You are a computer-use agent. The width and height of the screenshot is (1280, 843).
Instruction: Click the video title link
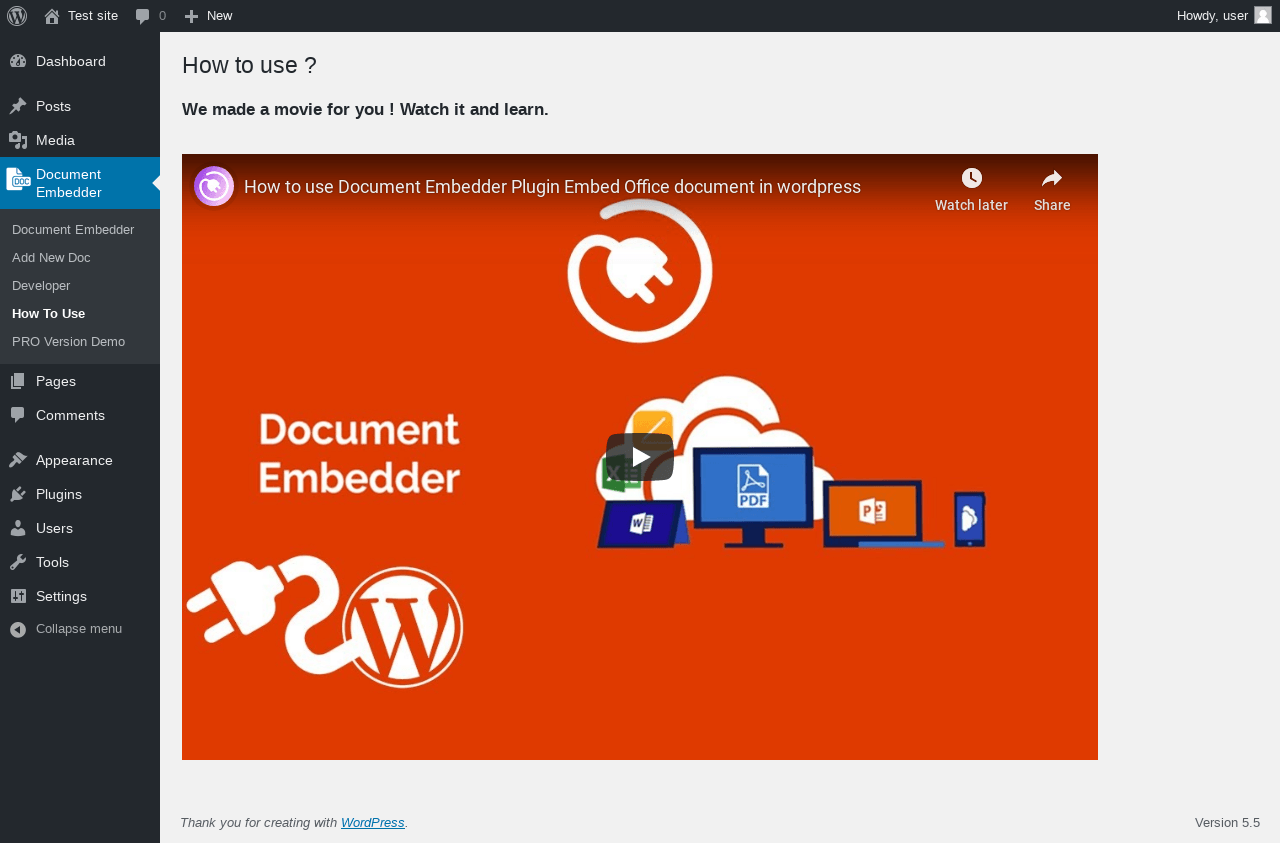click(552, 187)
